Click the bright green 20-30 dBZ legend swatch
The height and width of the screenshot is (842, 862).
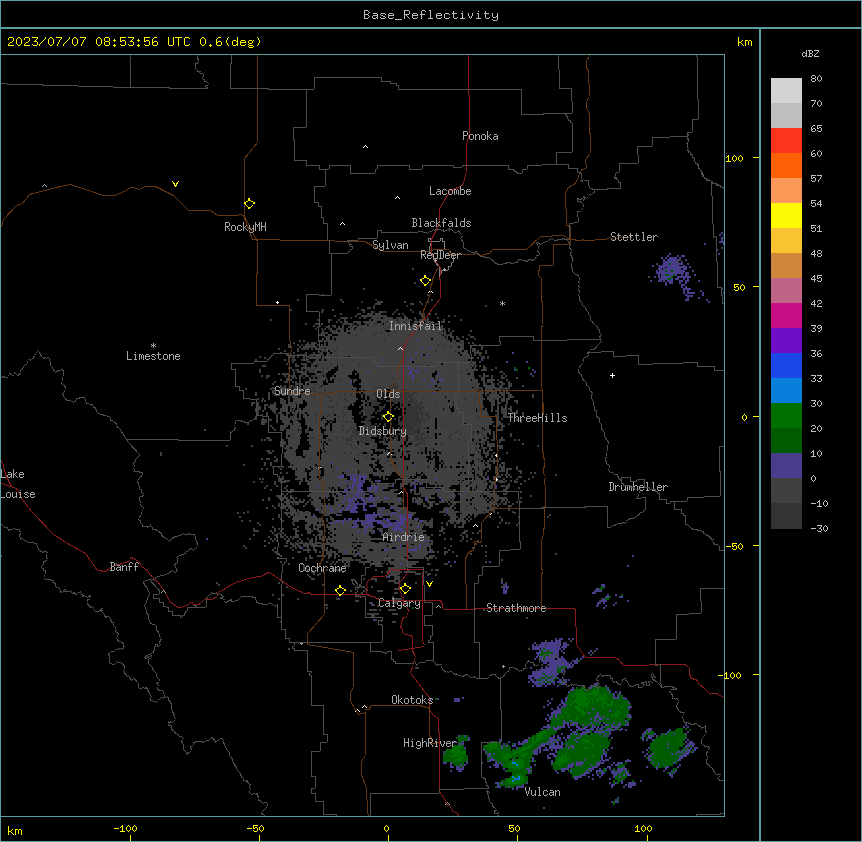click(786, 416)
